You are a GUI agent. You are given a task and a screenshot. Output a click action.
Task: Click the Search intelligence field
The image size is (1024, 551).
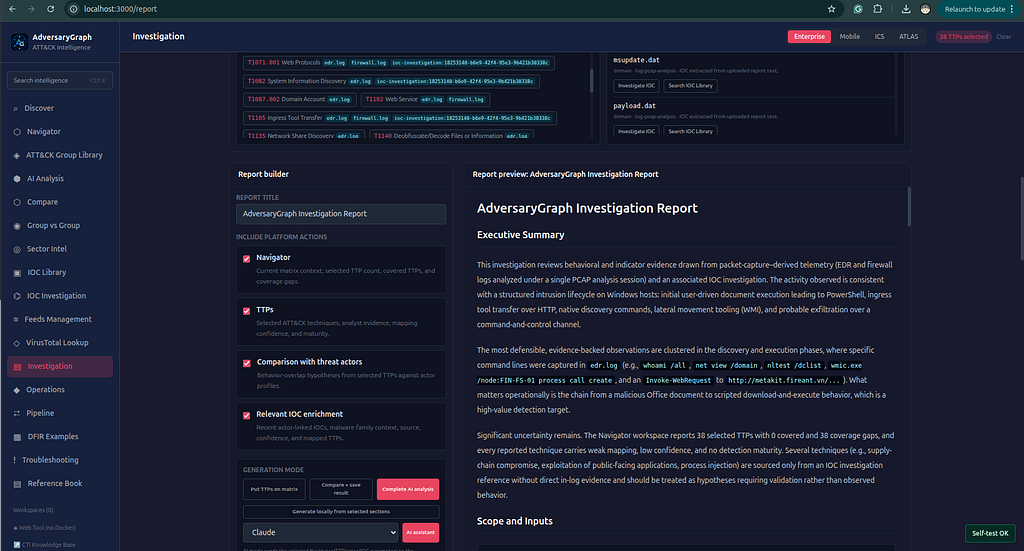tap(59, 80)
